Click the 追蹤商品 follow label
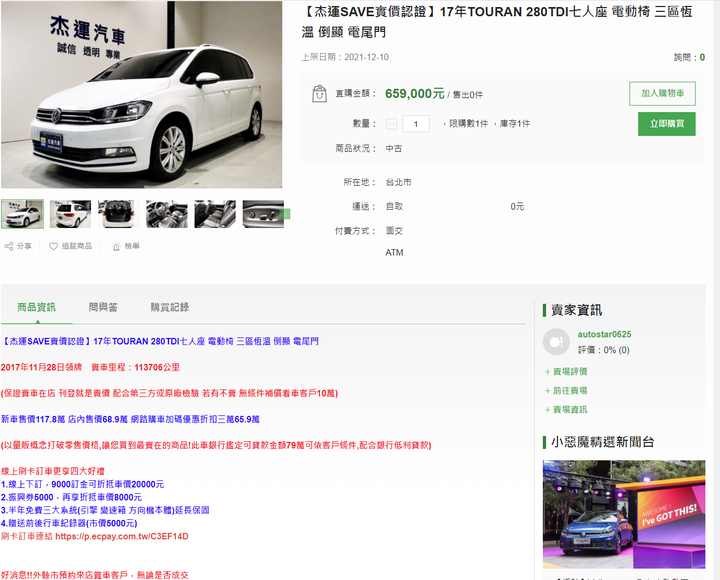Viewport: 720px width, 580px height. (x=77, y=246)
